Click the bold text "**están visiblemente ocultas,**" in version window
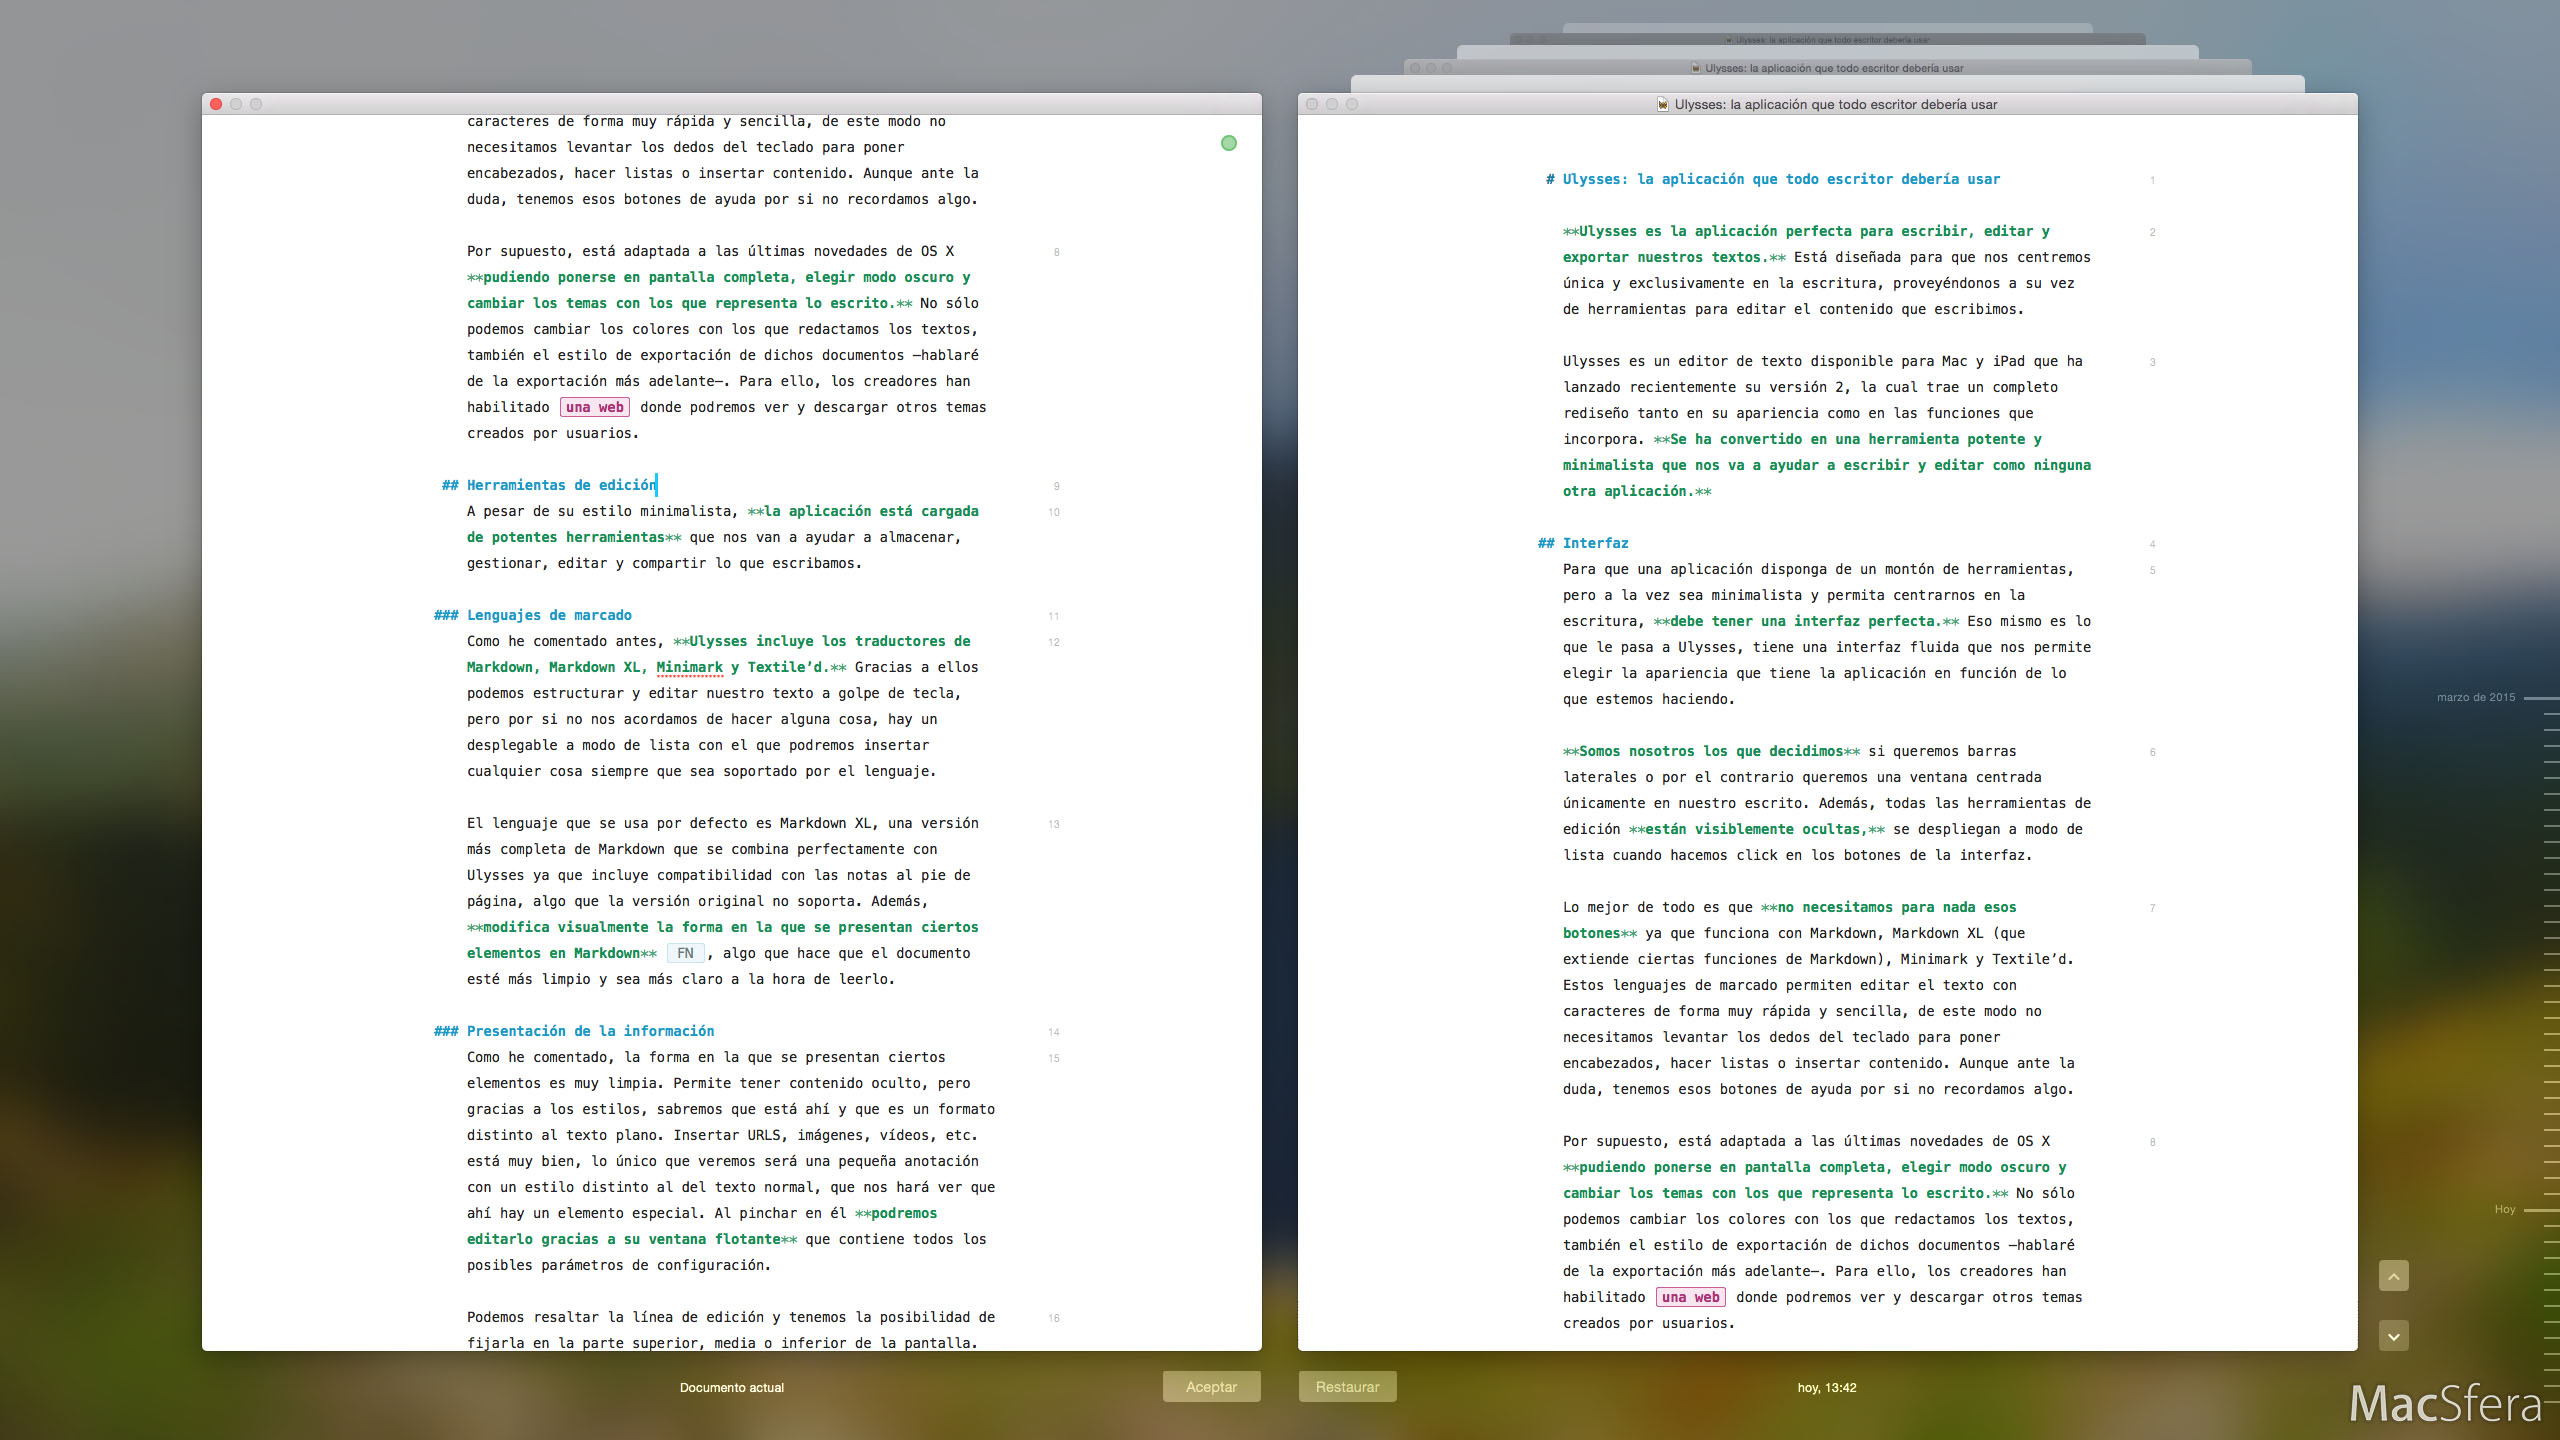This screenshot has width=2560, height=1440. coord(1757,829)
